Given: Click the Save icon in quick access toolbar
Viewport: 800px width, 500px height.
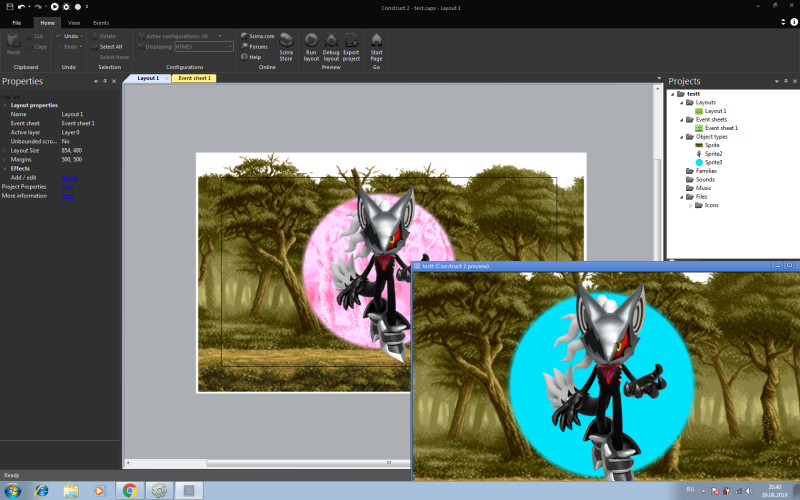Looking at the screenshot, I should click(9, 7).
